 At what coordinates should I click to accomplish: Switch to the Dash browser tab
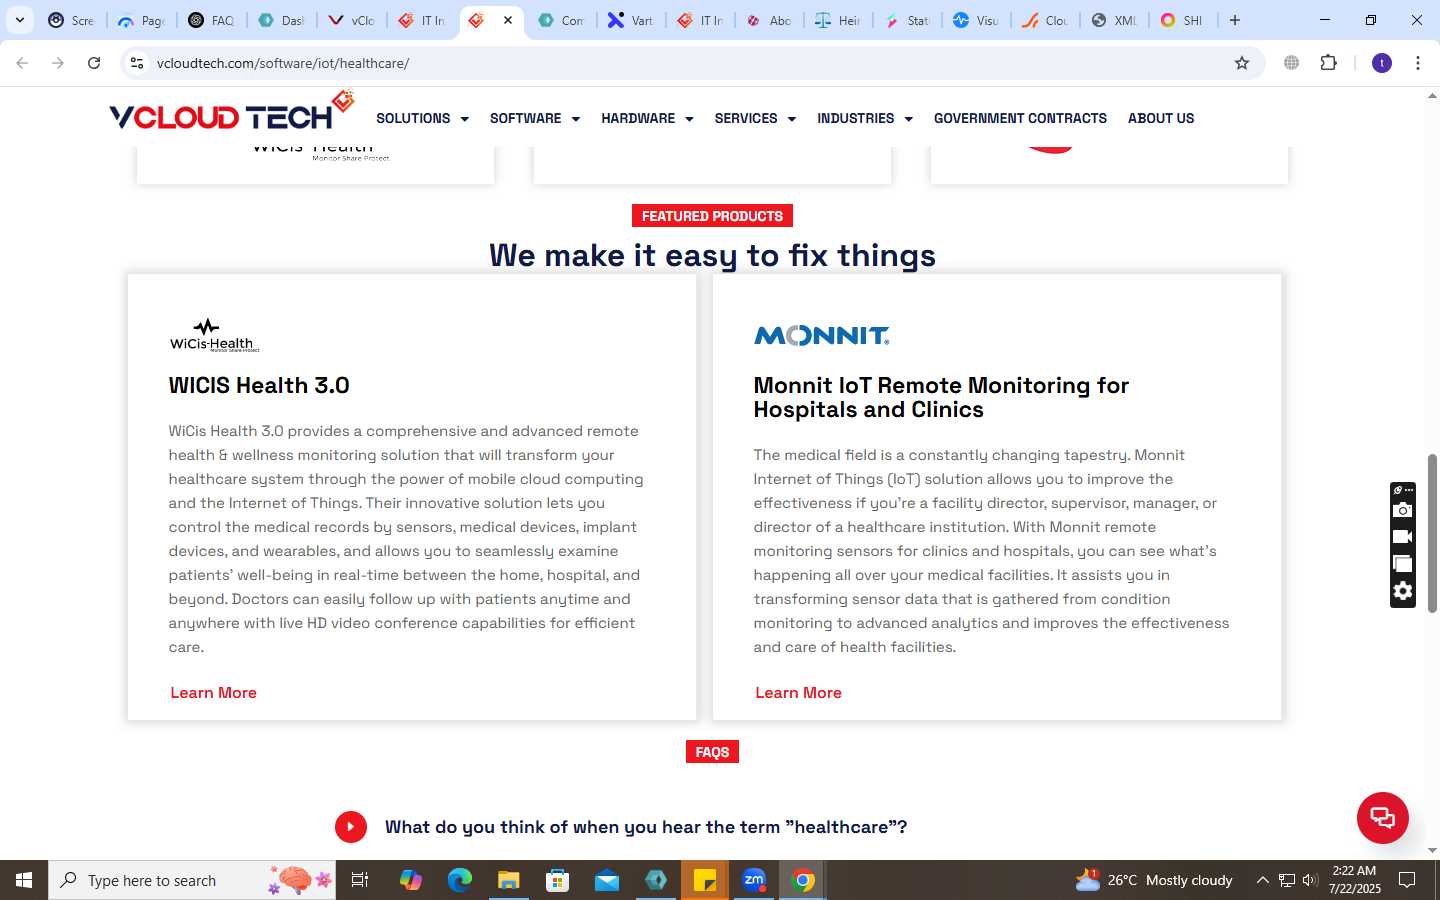(281, 20)
